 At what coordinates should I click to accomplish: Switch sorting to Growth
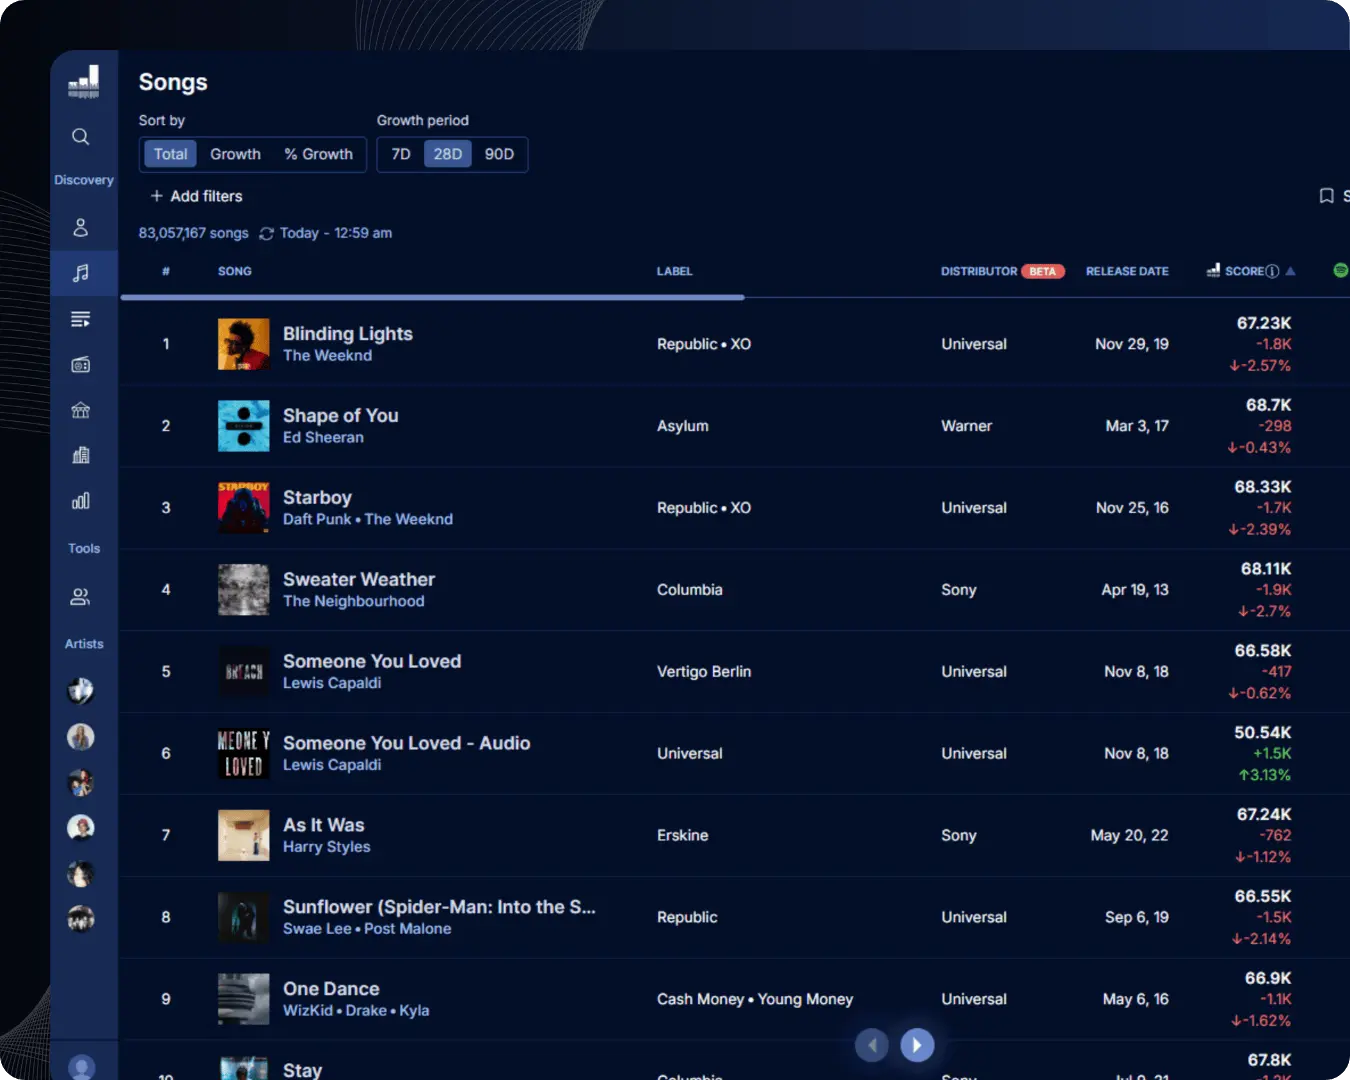(x=235, y=154)
